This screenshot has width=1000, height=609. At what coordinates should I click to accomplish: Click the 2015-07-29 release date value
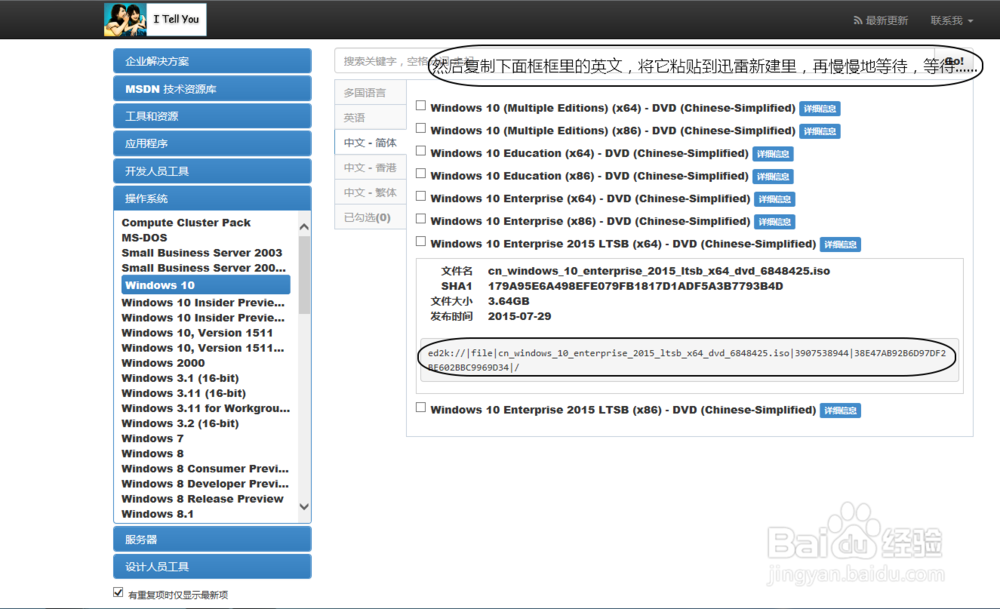point(519,316)
